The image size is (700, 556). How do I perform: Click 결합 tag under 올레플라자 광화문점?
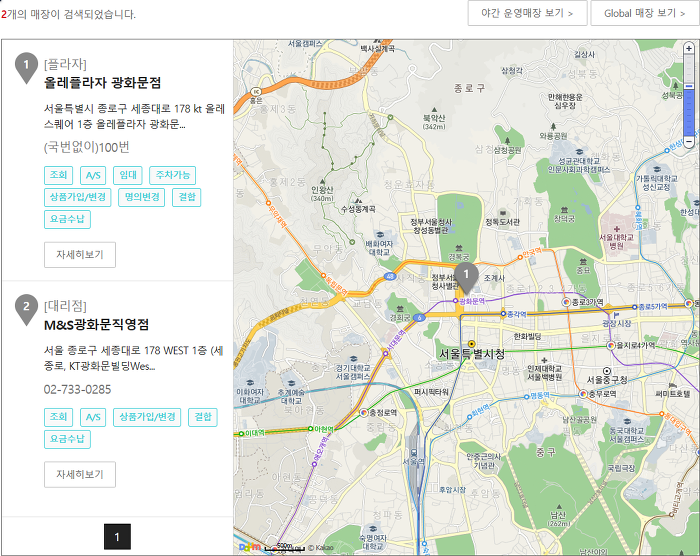coord(187,197)
